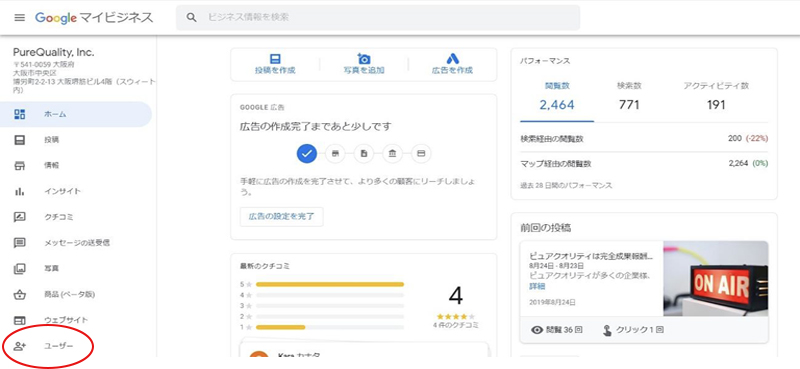Open the hamburger main menu
This screenshot has width=800, height=369.
(x=19, y=18)
